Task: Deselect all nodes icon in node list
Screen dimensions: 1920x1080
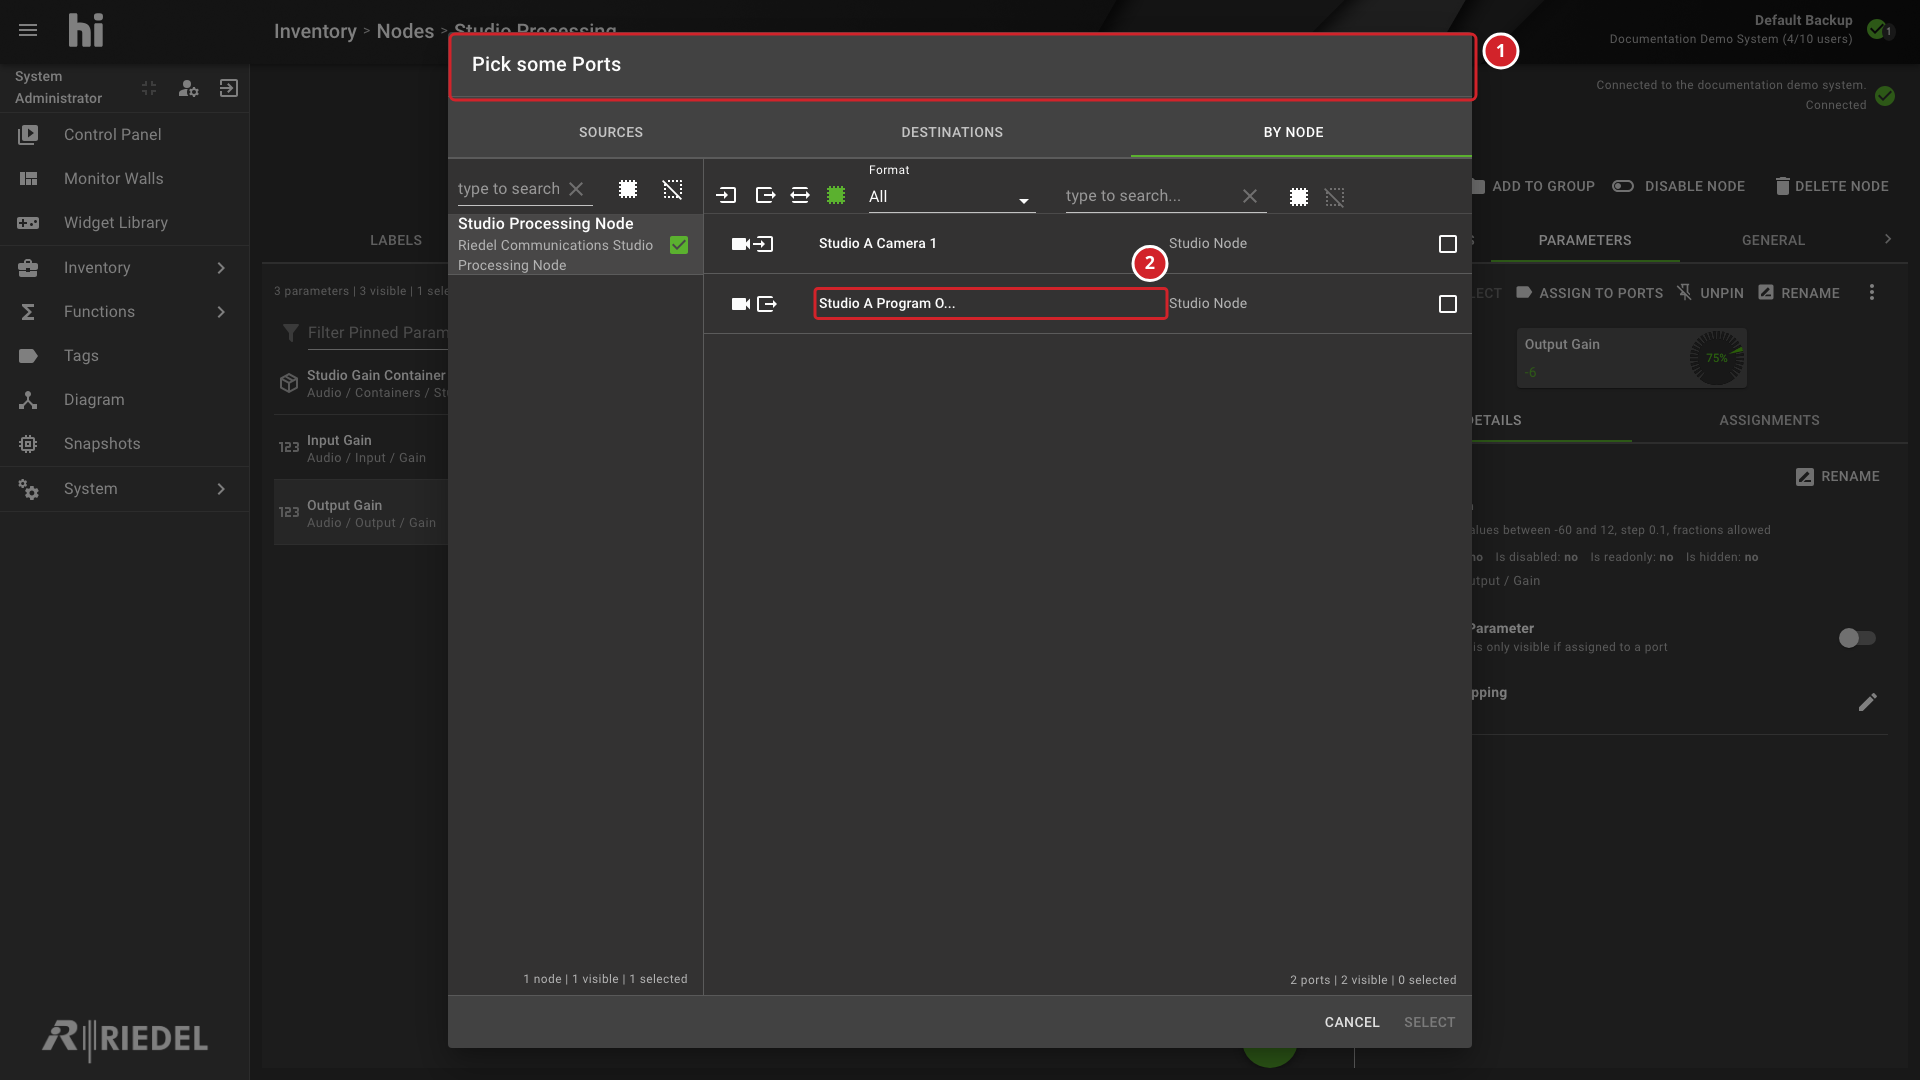Action: (x=673, y=189)
